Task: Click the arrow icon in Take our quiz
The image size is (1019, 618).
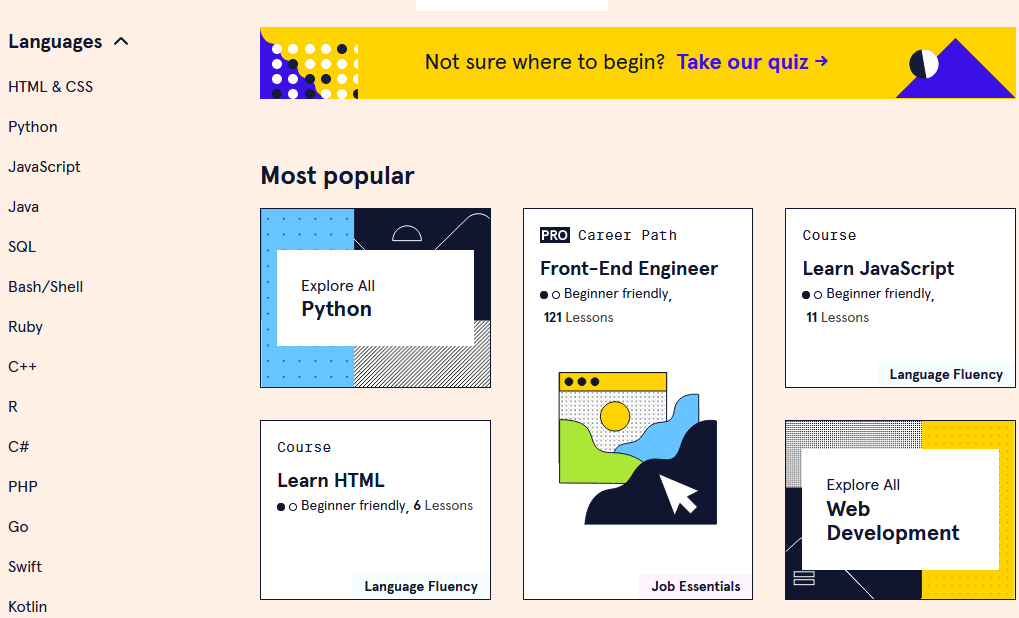Action: [823, 62]
